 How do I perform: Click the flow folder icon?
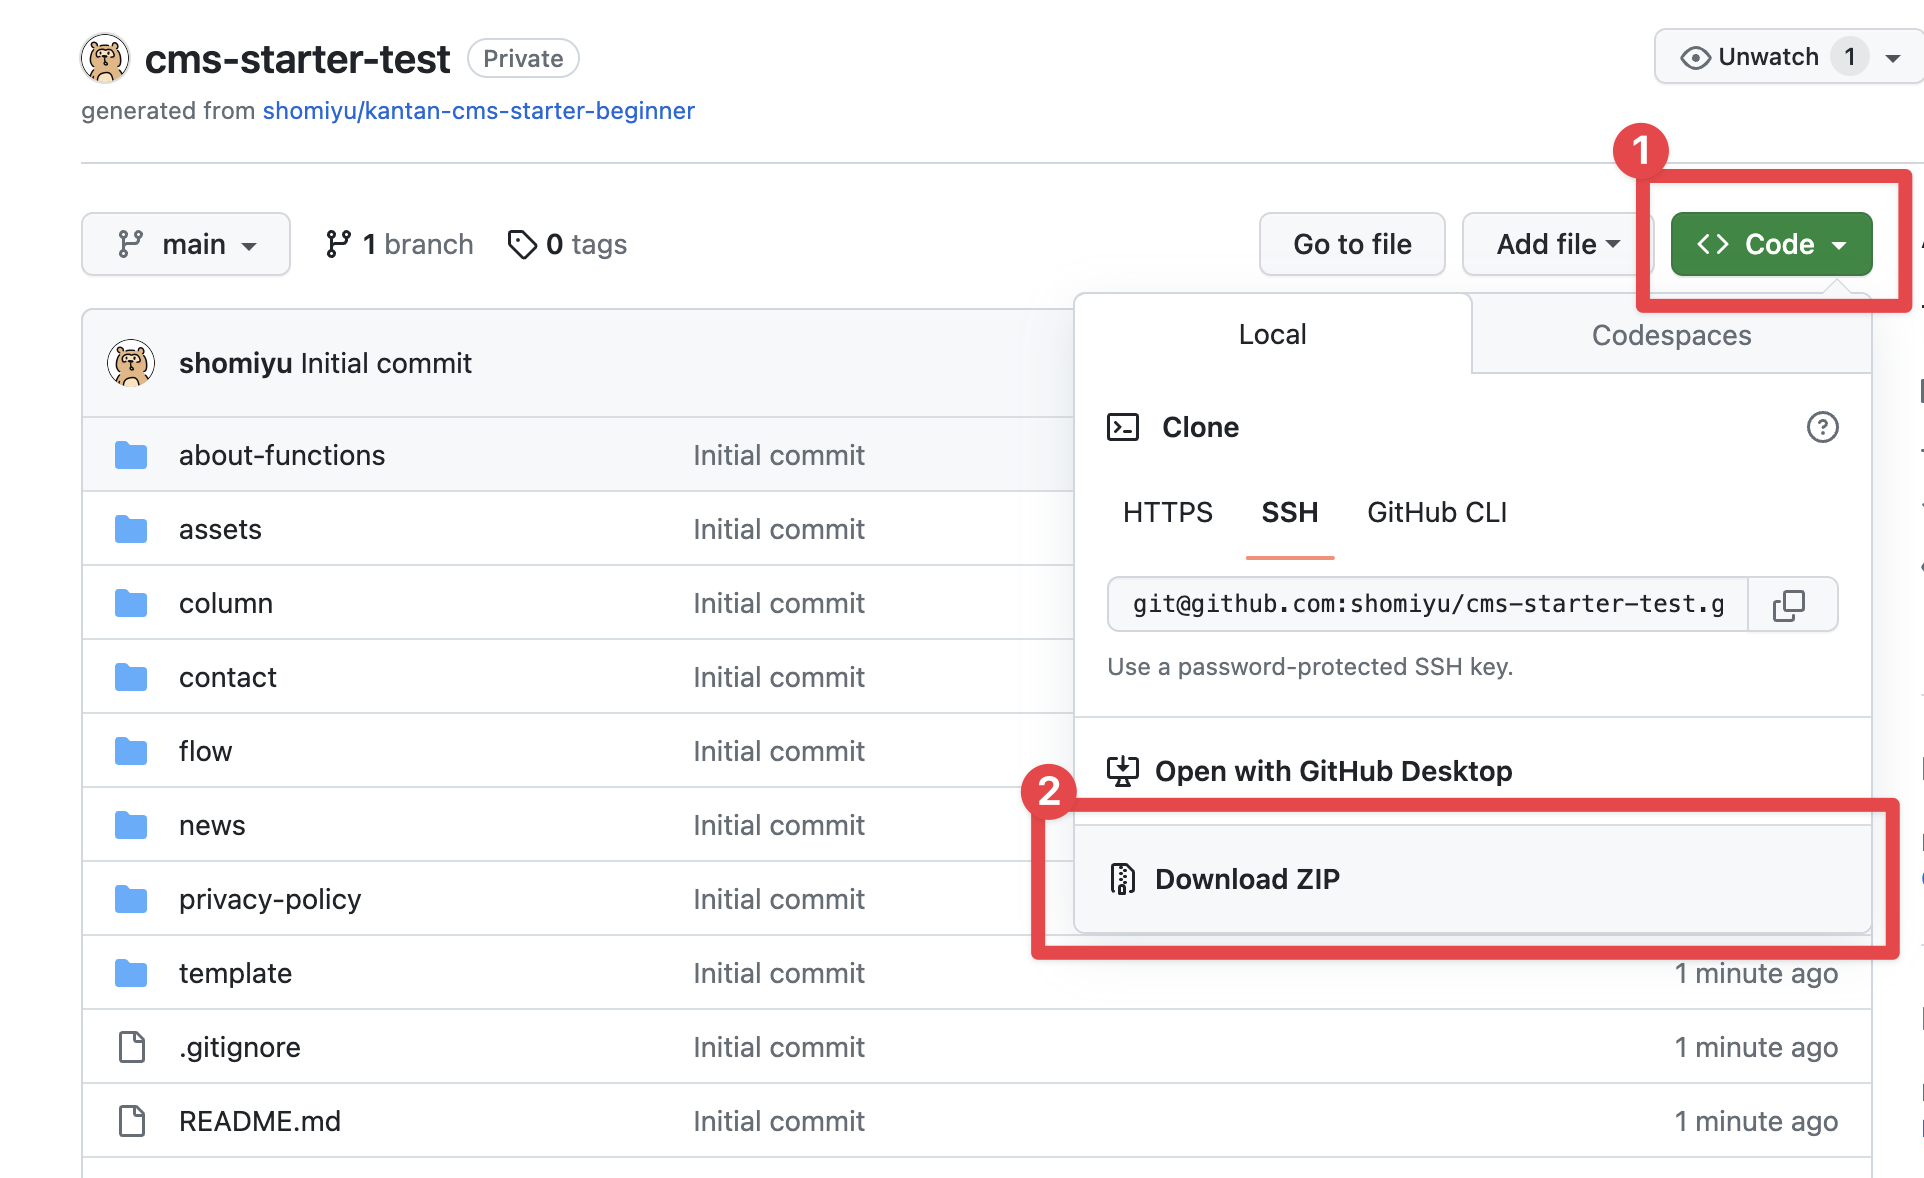point(131,751)
